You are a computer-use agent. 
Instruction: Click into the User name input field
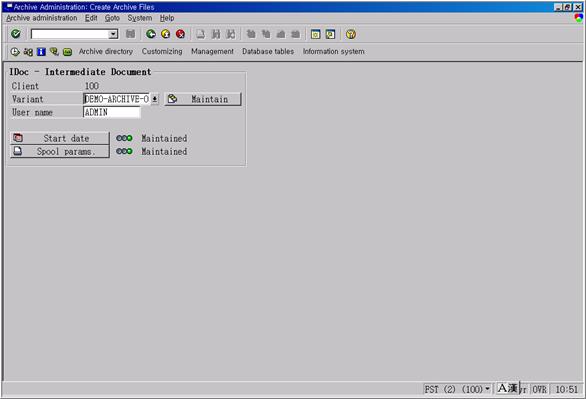(112, 112)
